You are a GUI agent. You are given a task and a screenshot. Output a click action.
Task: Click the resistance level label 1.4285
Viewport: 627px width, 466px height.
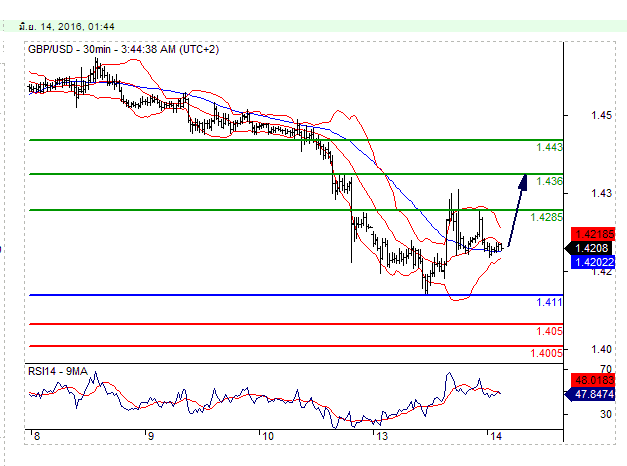click(546, 217)
